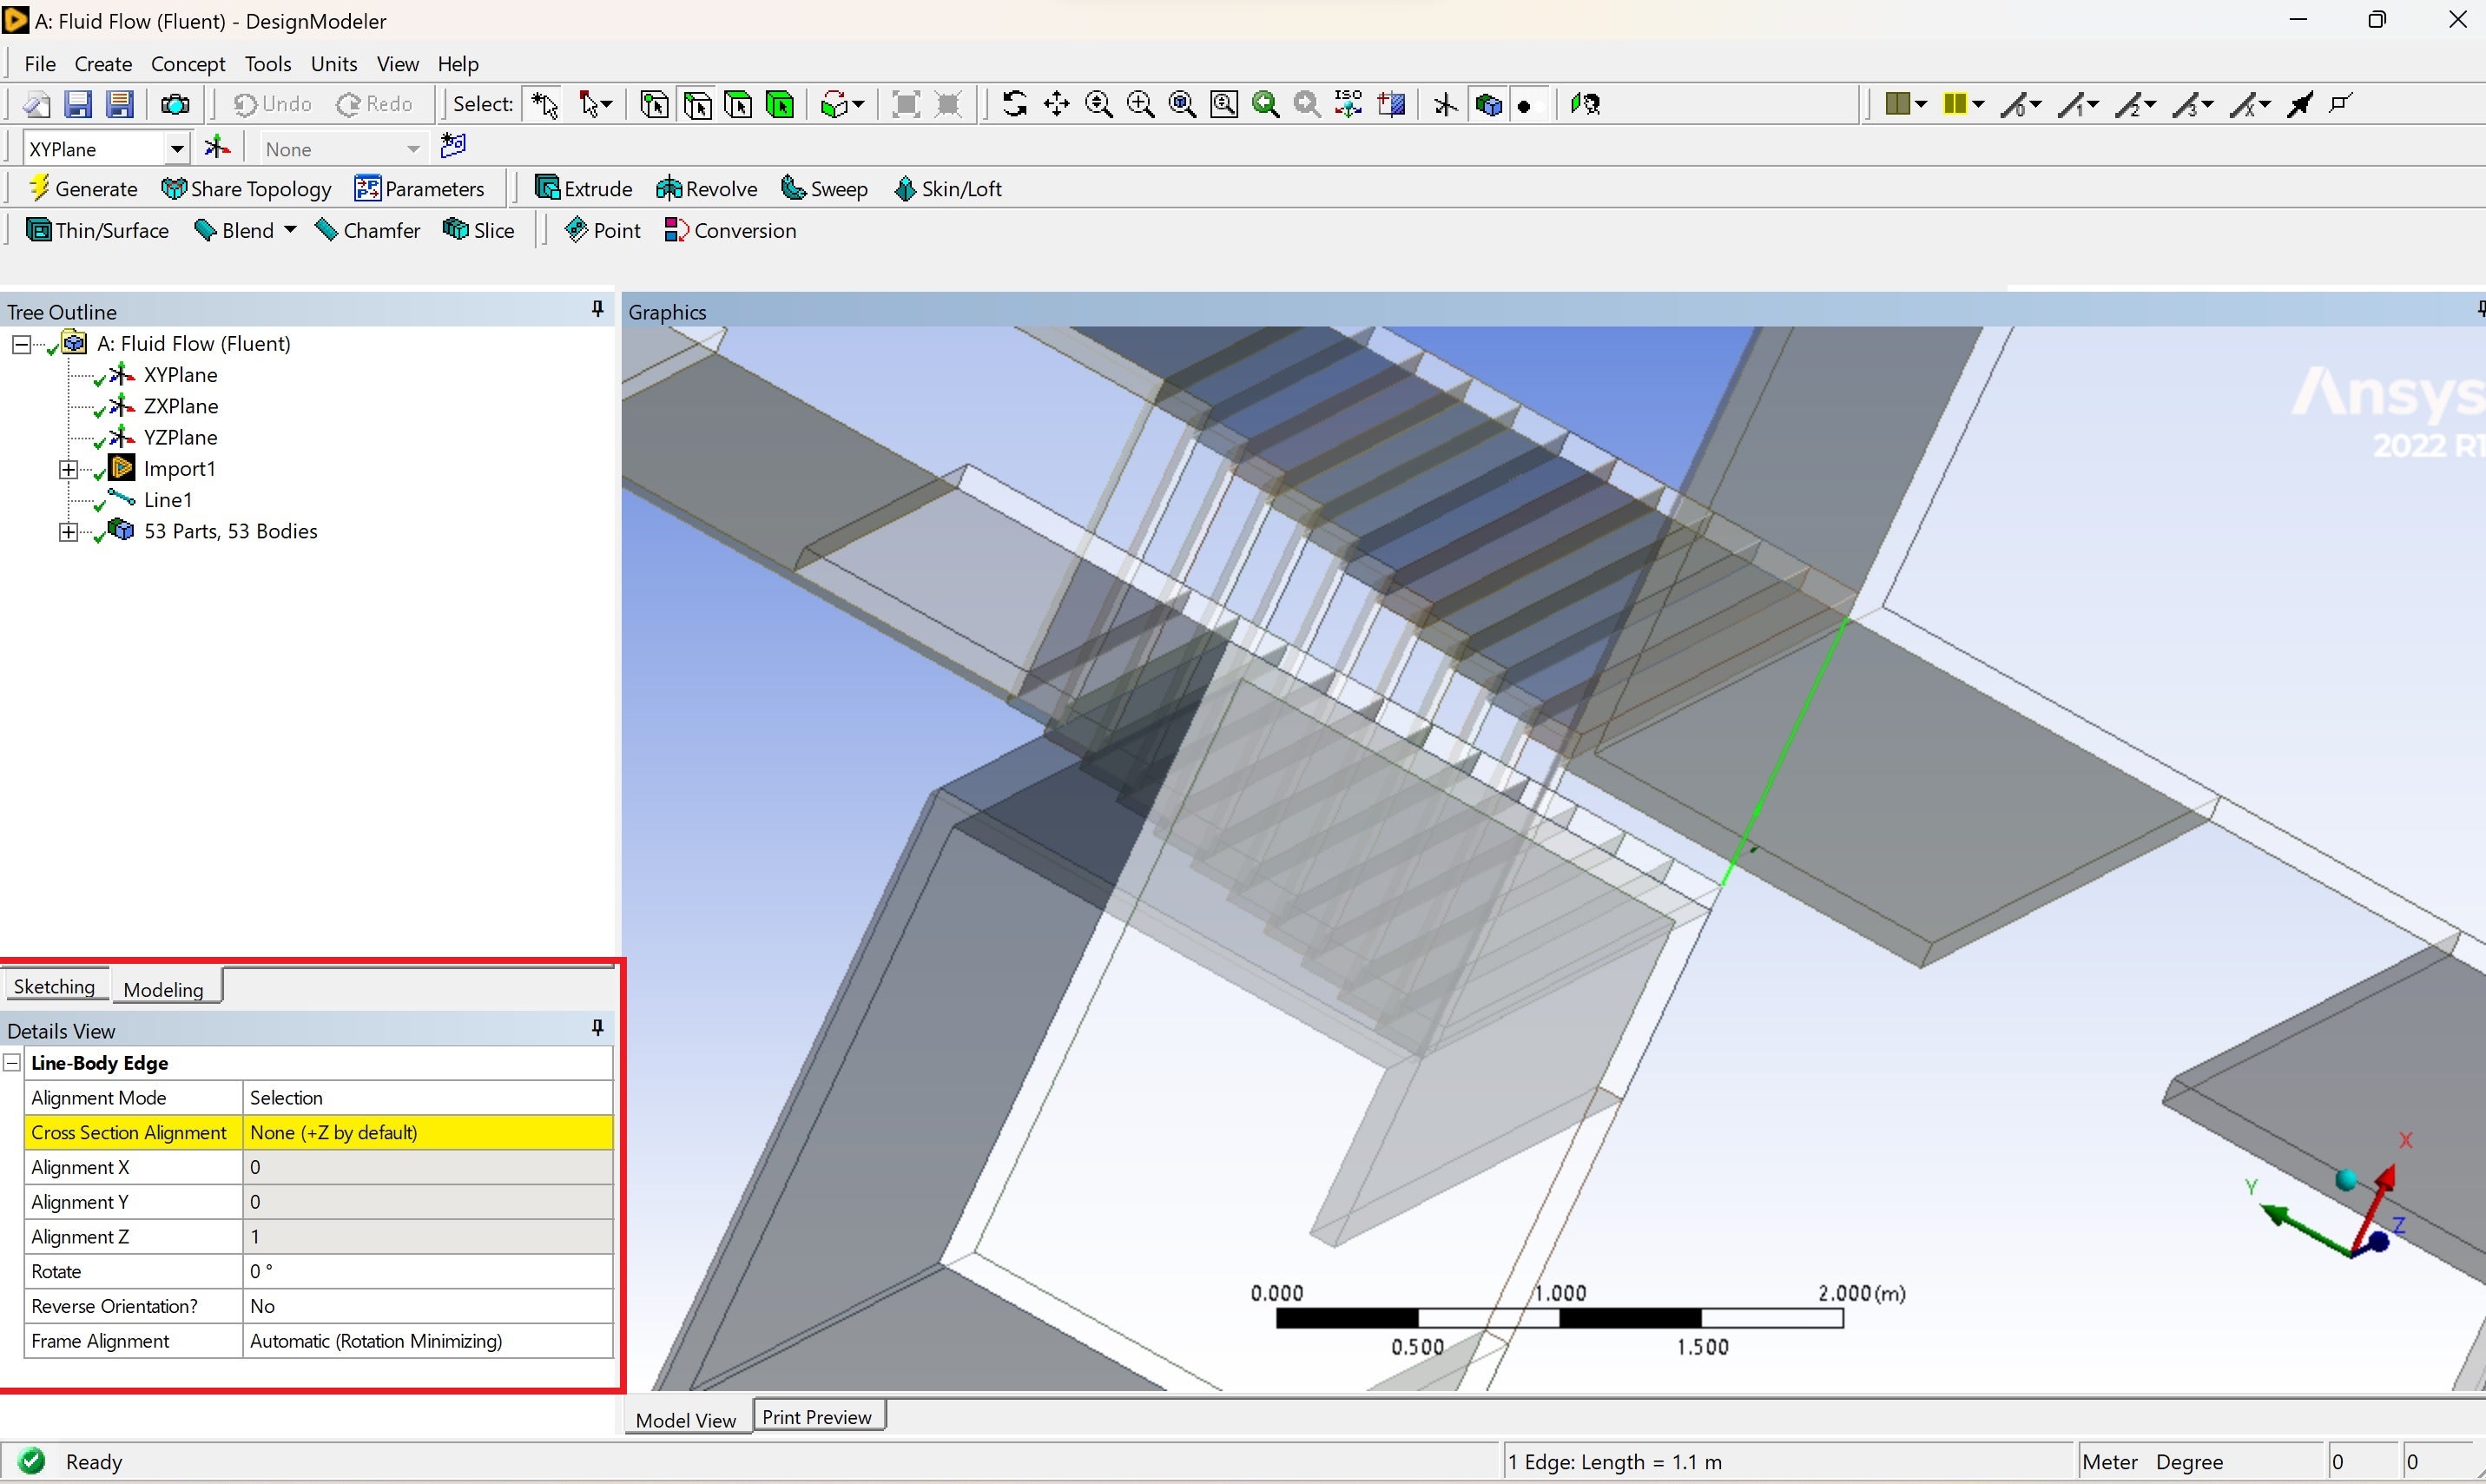Expand the Import1 tree node
Image resolution: width=2486 pixels, height=1484 pixels.
pos(68,468)
